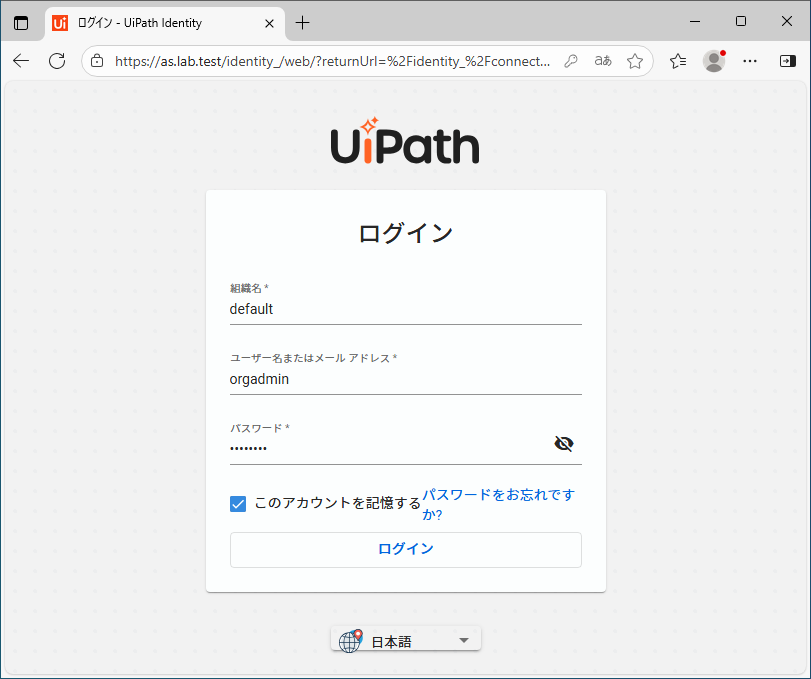Click the 組織名 field containing default

pos(406,309)
